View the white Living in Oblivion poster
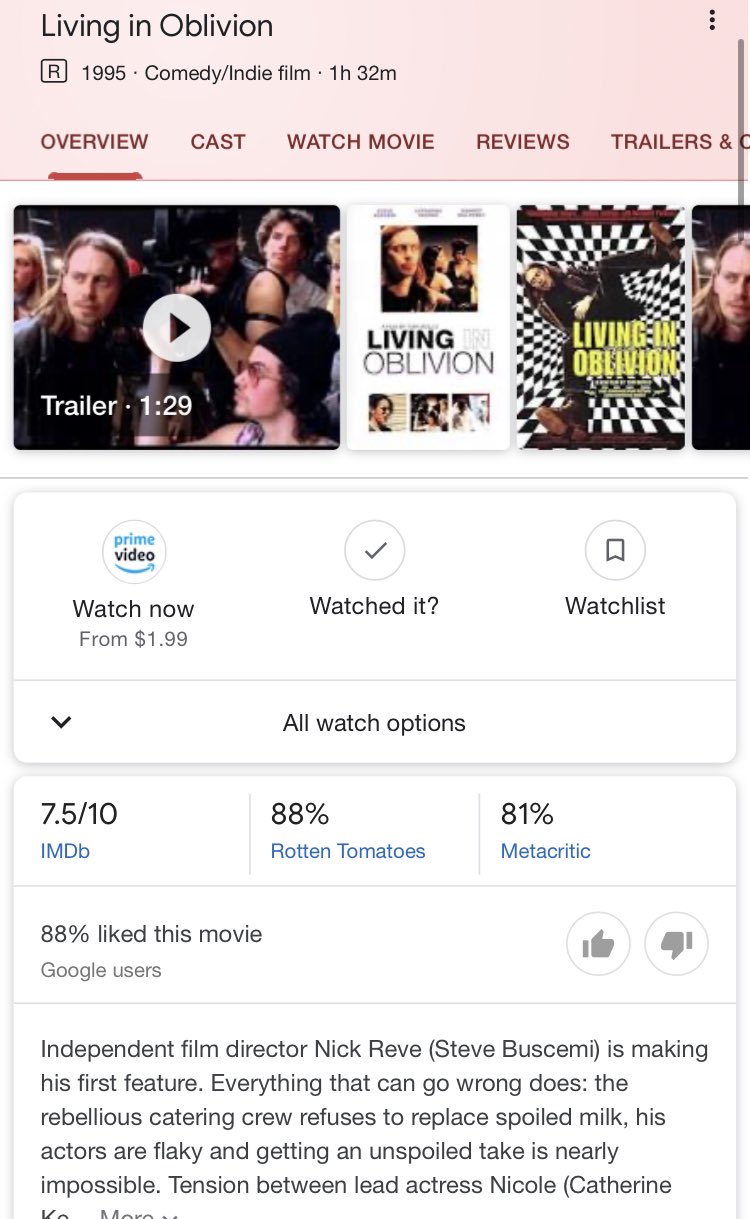This screenshot has width=750, height=1219. [428, 327]
